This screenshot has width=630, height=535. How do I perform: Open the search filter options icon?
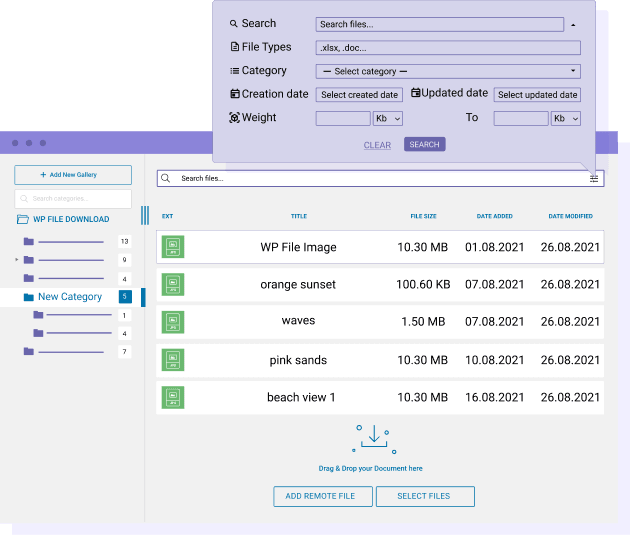click(594, 179)
